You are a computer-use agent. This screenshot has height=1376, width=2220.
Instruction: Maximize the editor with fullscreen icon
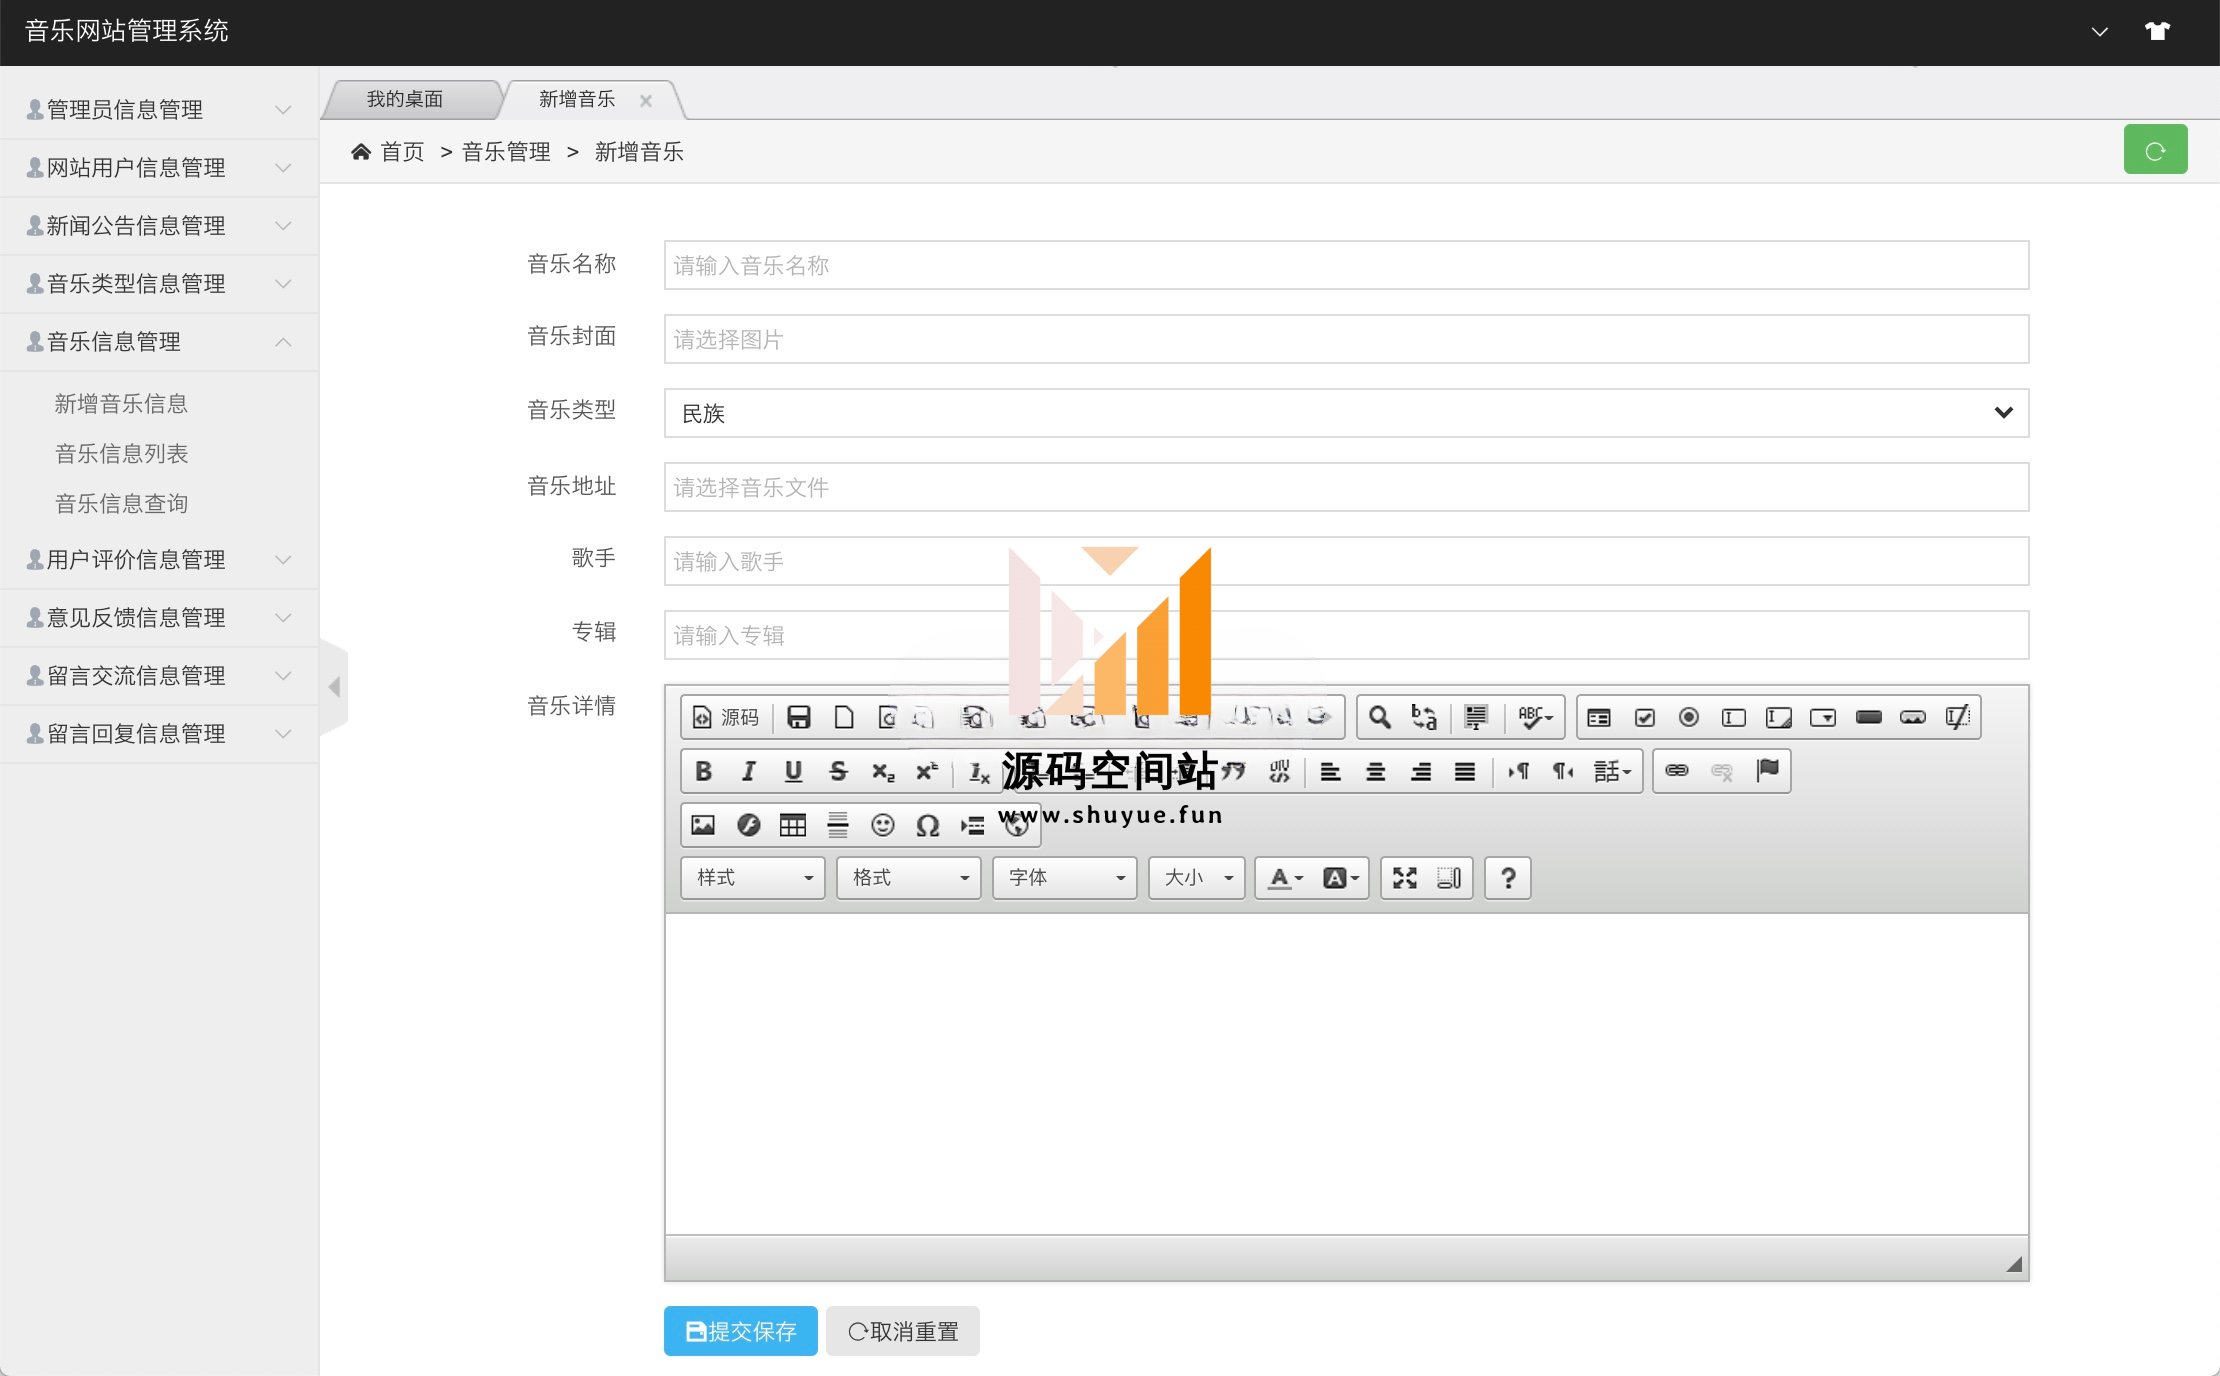pyautogui.click(x=1404, y=878)
